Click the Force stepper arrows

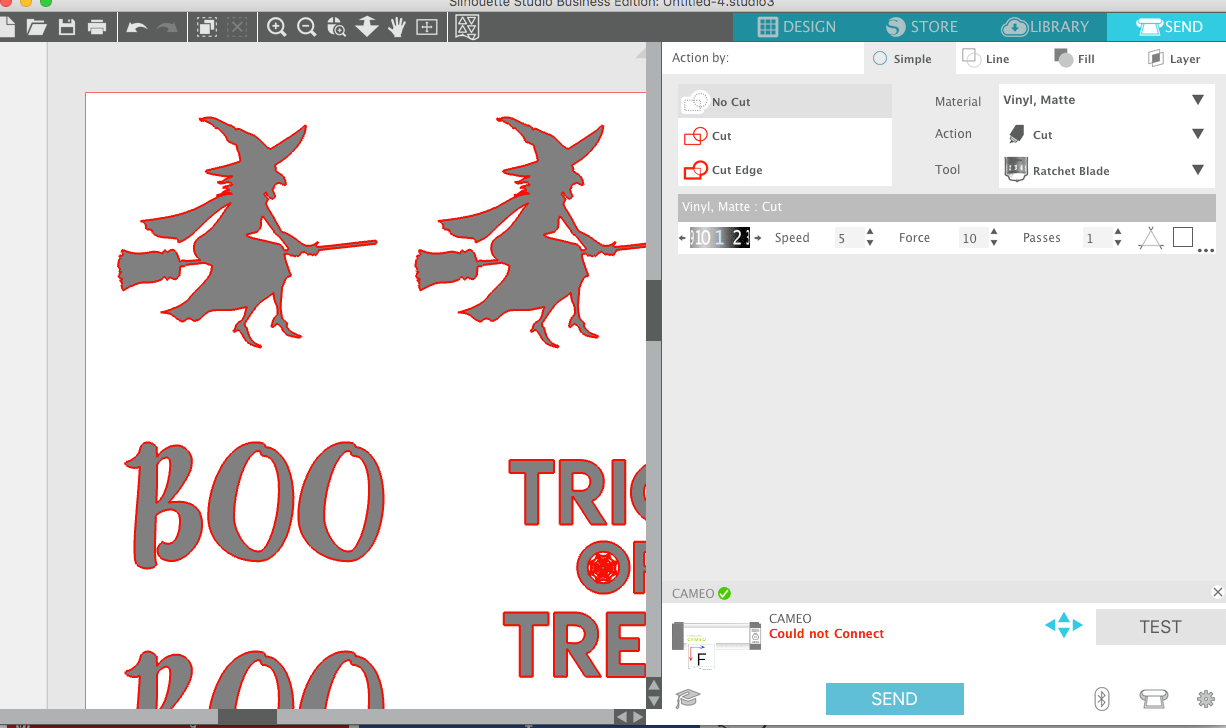pyautogui.click(x=994, y=238)
